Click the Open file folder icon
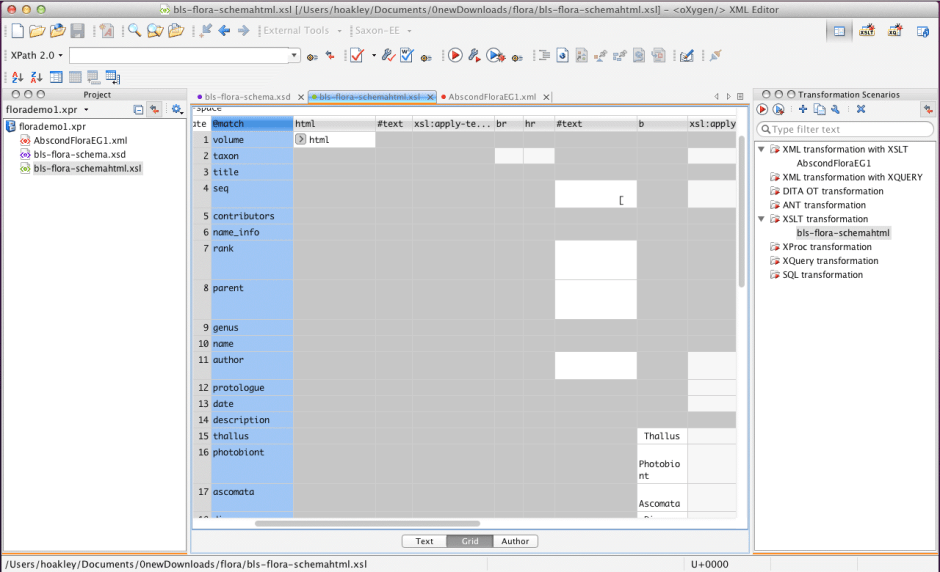940x572 pixels. (37, 31)
